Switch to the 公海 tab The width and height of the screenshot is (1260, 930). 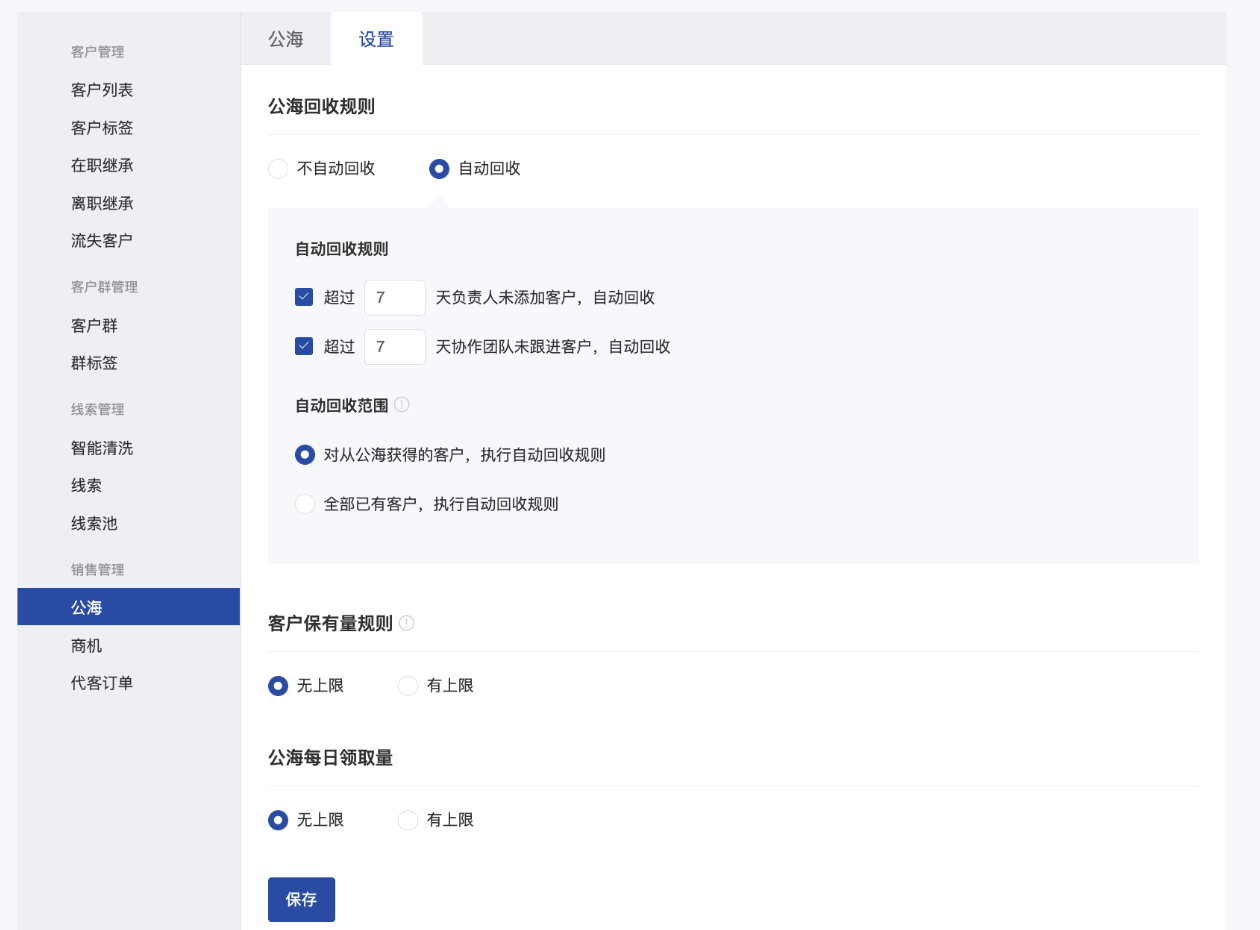[x=286, y=39]
